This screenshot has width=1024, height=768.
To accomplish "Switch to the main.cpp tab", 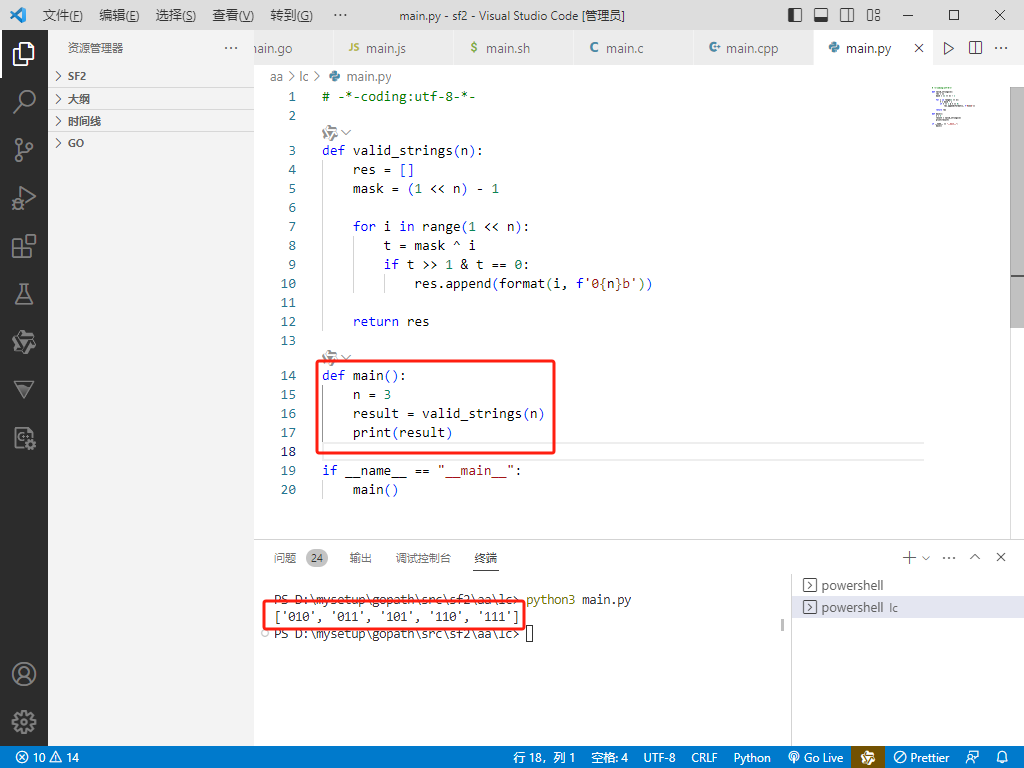I will tap(753, 48).
